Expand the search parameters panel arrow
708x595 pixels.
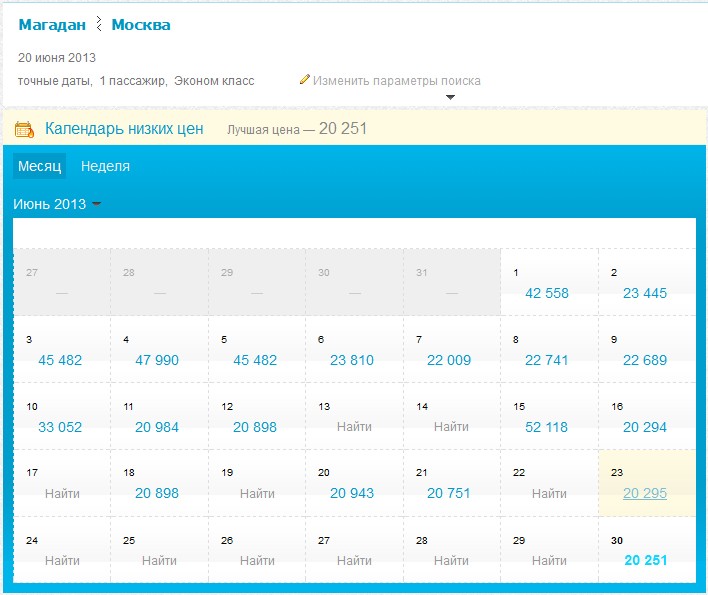tap(450, 97)
